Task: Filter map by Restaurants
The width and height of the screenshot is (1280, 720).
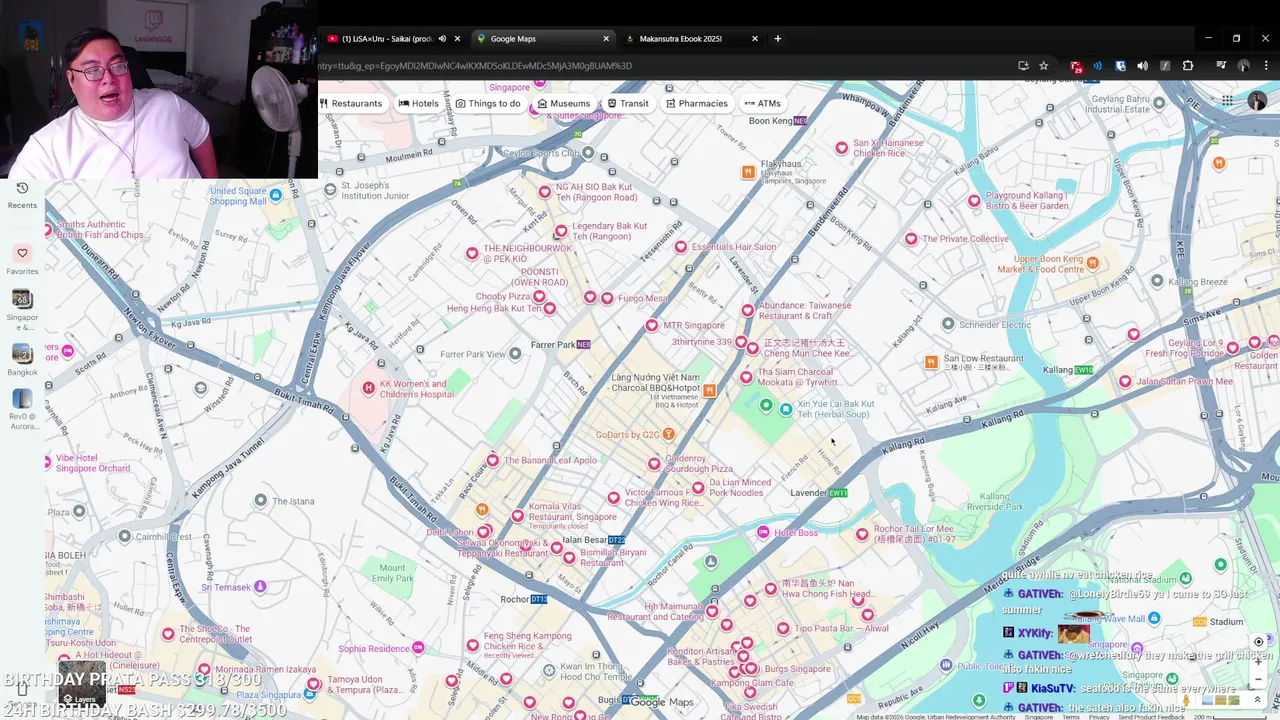Action: pos(351,103)
